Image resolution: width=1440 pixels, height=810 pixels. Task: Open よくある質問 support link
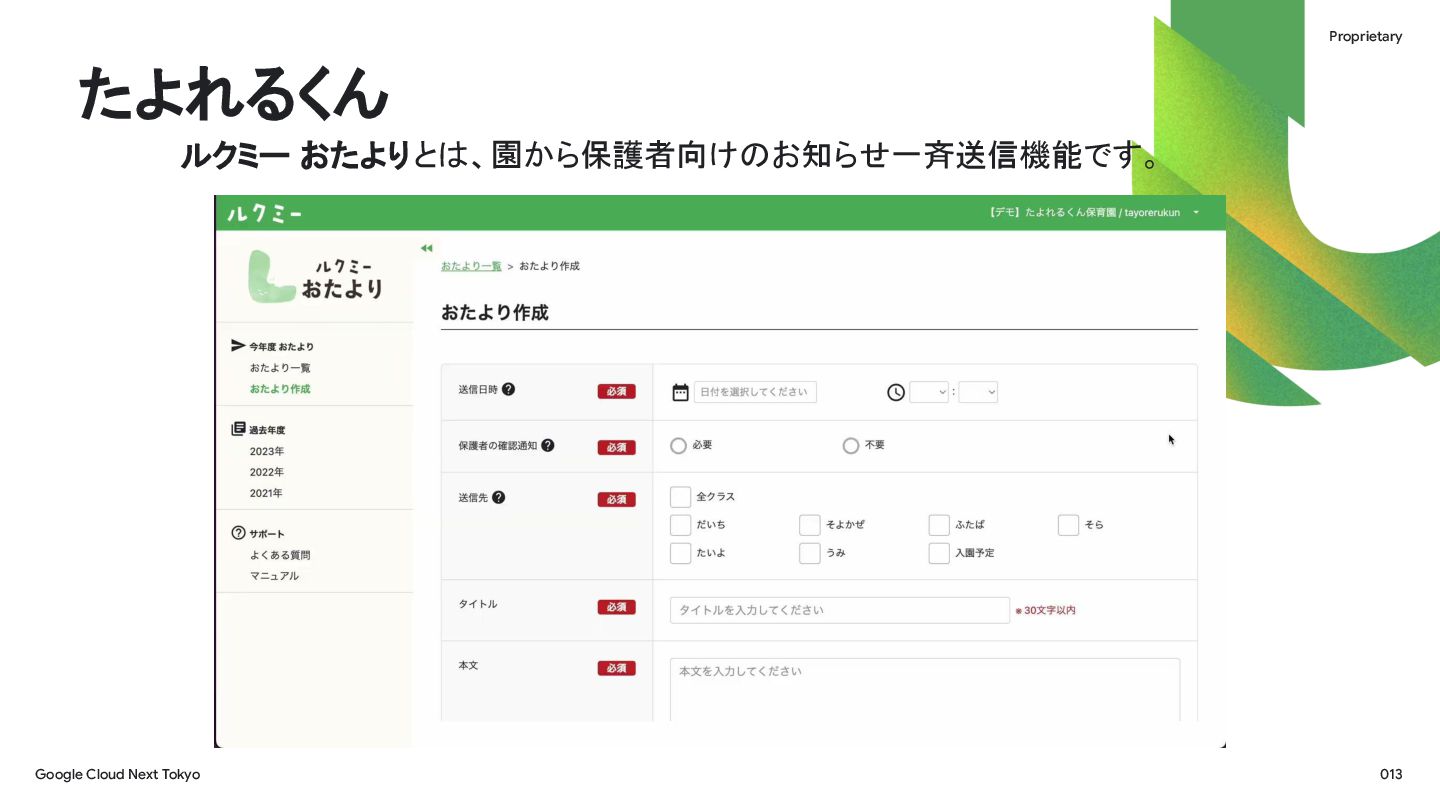coord(280,555)
